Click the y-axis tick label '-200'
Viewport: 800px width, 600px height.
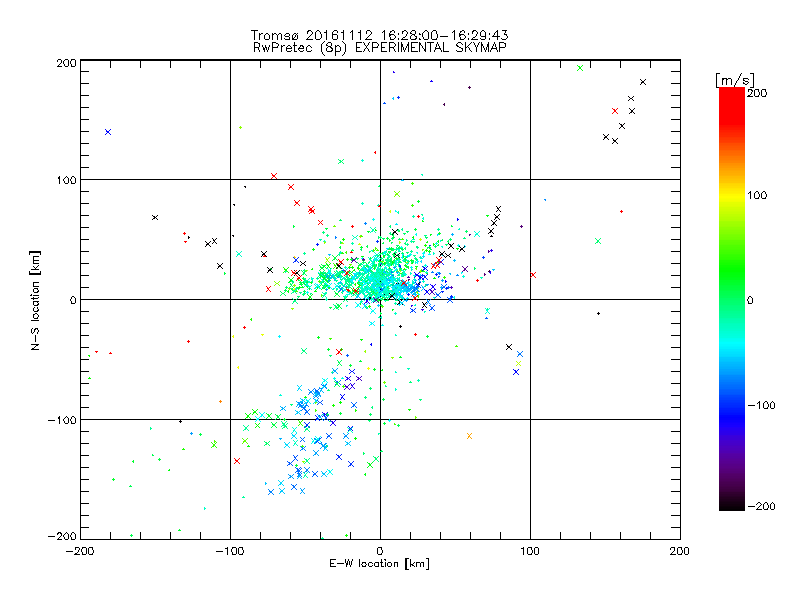[62, 536]
